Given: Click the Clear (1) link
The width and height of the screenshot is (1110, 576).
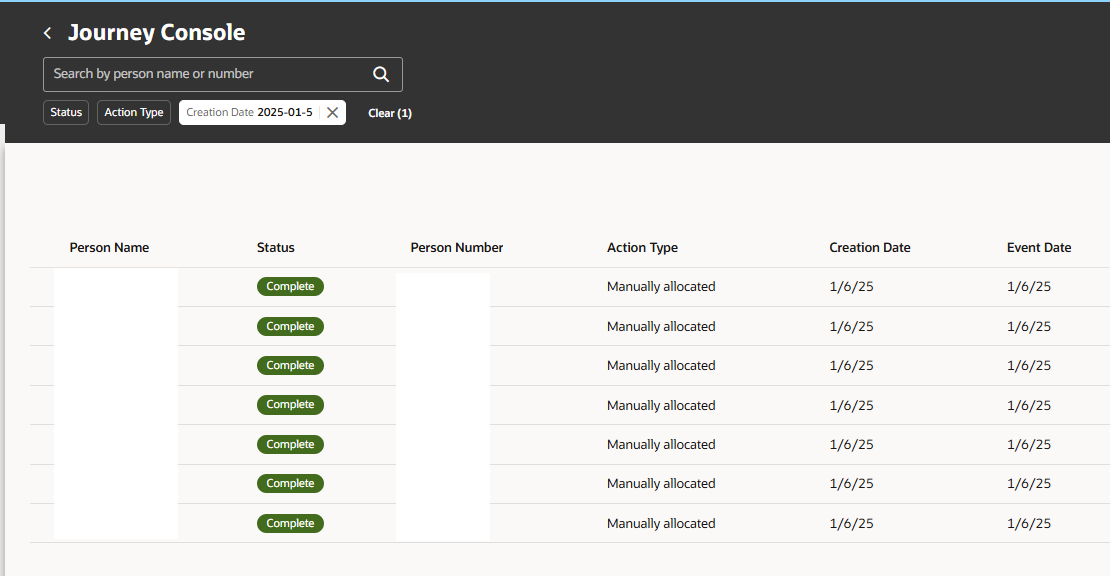Looking at the screenshot, I should [x=390, y=112].
